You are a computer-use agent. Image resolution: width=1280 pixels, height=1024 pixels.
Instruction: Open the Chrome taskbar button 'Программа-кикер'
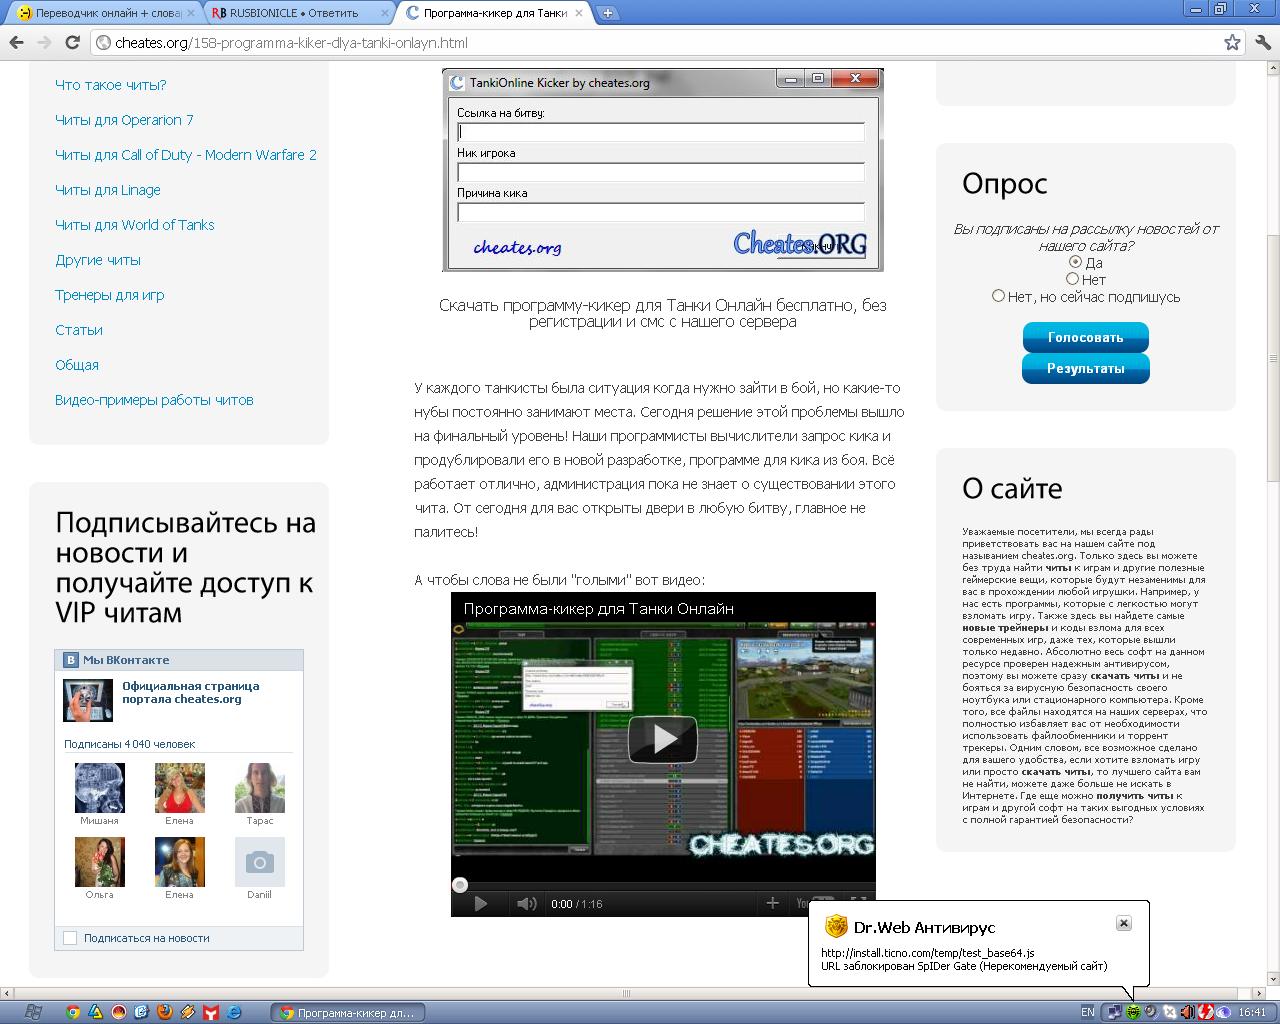348,1012
